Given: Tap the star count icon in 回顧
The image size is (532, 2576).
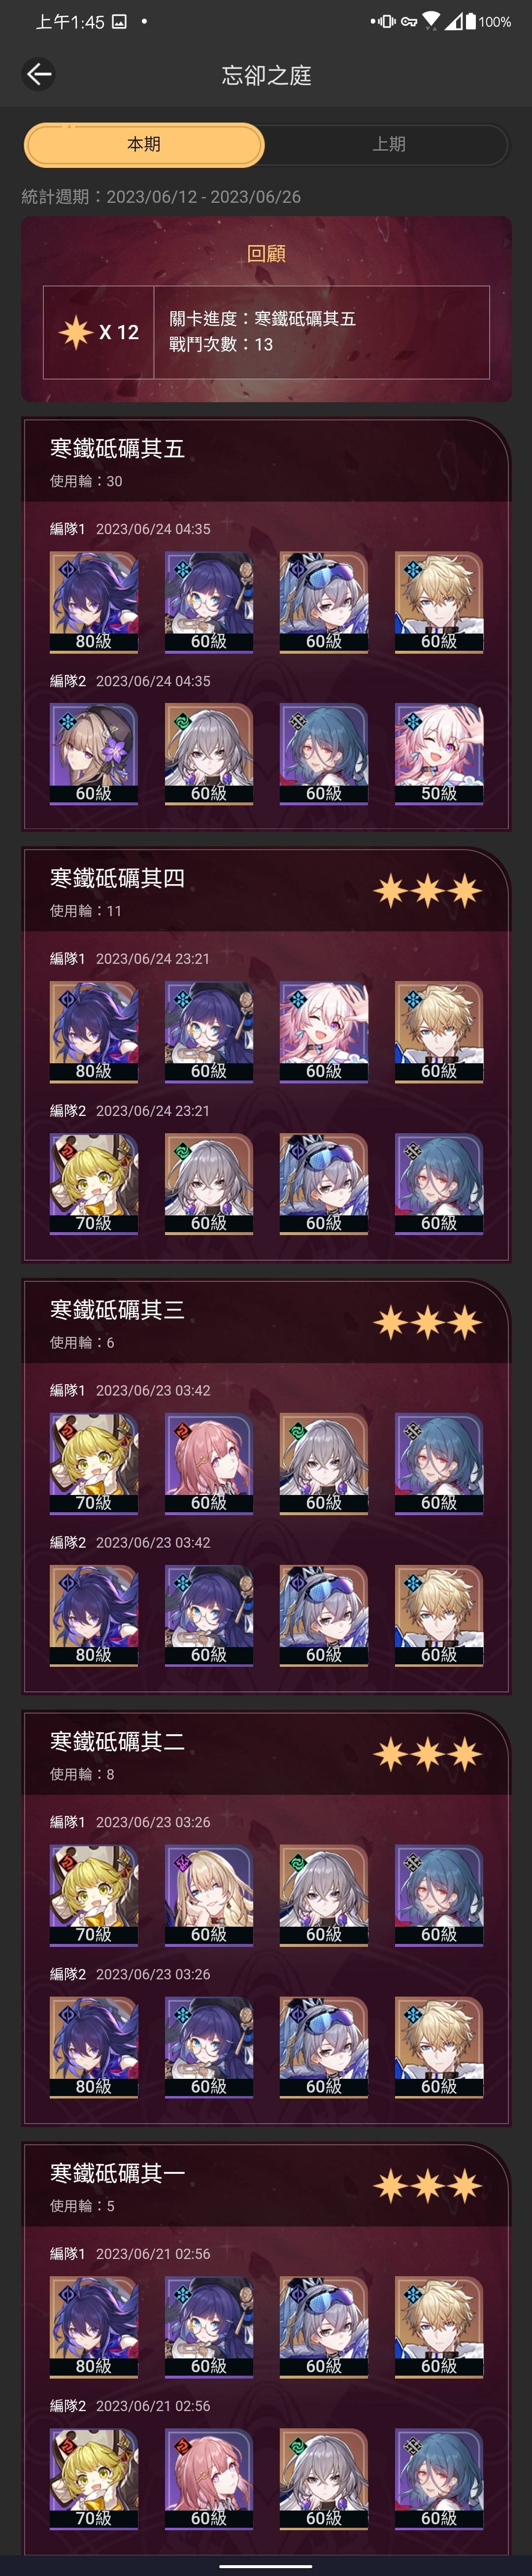Looking at the screenshot, I should coord(75,332).
